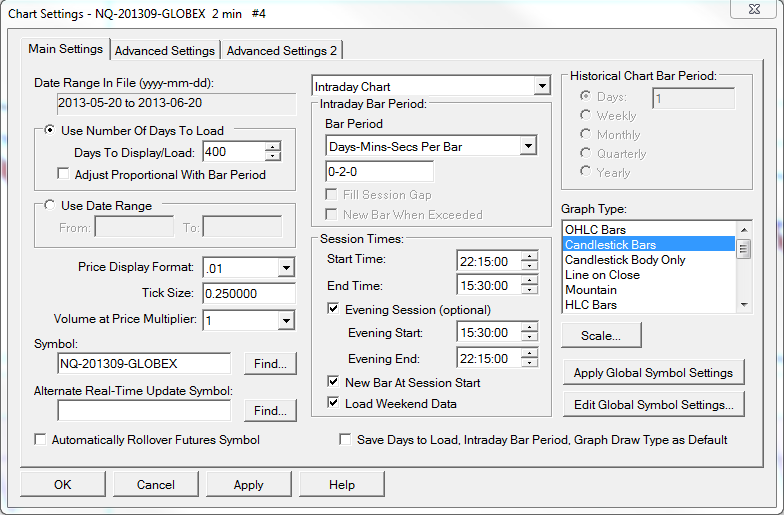Image resolution: width=784 pixels, height=515 pixels.
Task: Select Line on Close graph type
Action: click(649, 274)
